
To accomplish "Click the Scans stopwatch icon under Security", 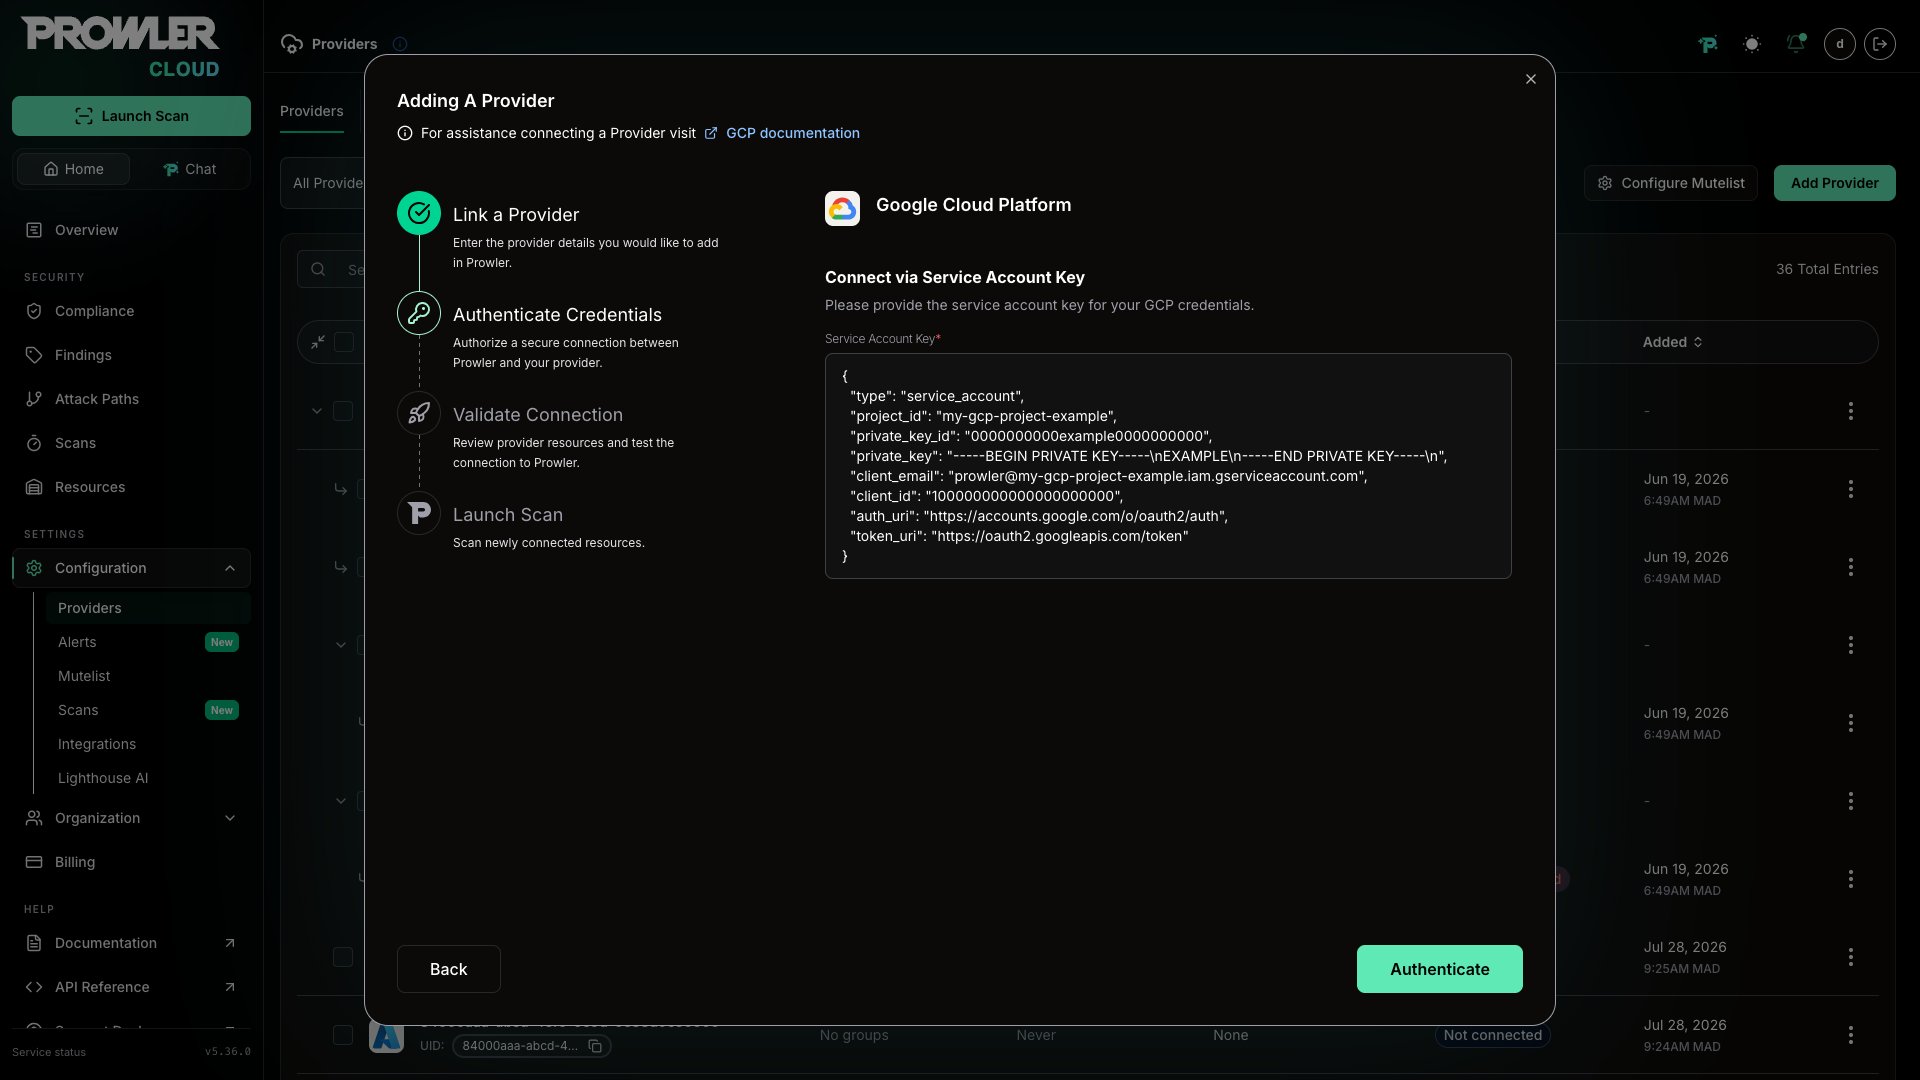I will click(x=34, y=443).
